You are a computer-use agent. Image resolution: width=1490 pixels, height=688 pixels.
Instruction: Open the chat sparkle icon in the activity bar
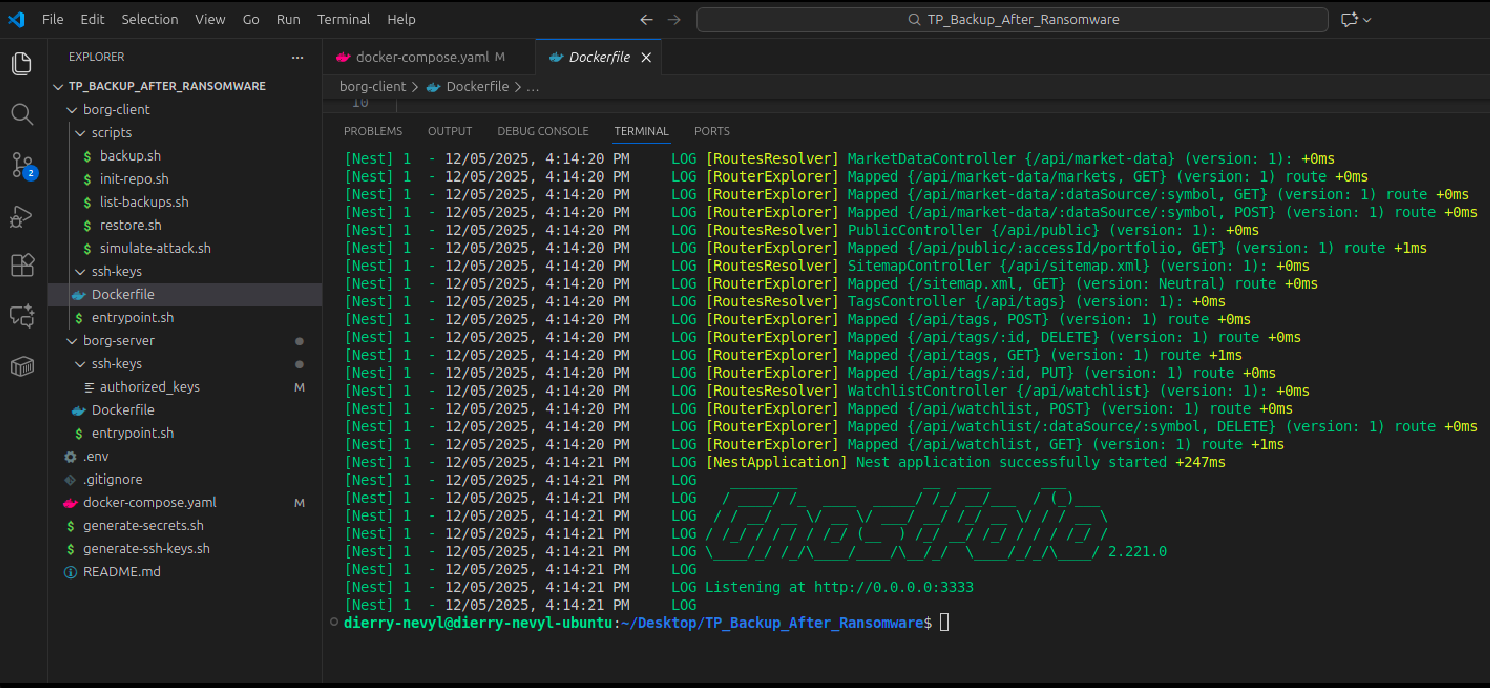[x=22, y=314]
